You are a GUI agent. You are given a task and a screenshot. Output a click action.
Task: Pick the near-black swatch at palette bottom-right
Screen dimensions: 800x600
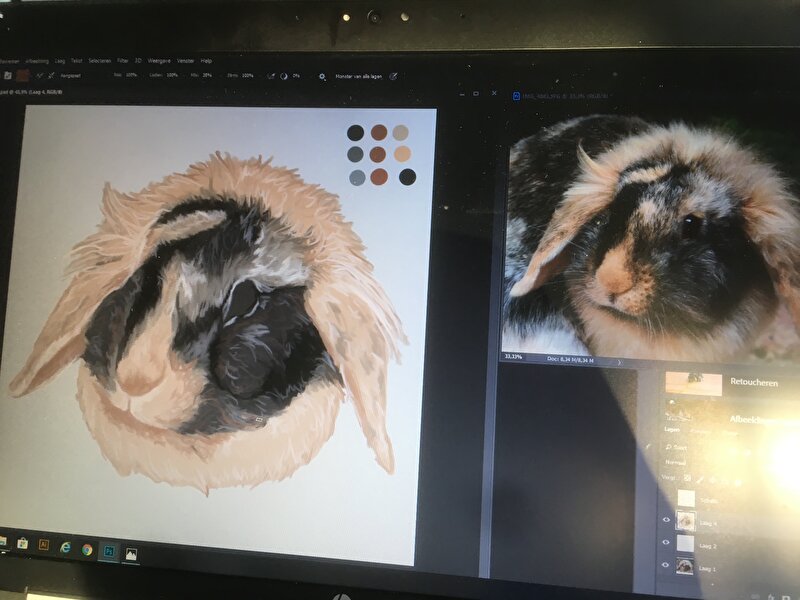tap(407, 177)
